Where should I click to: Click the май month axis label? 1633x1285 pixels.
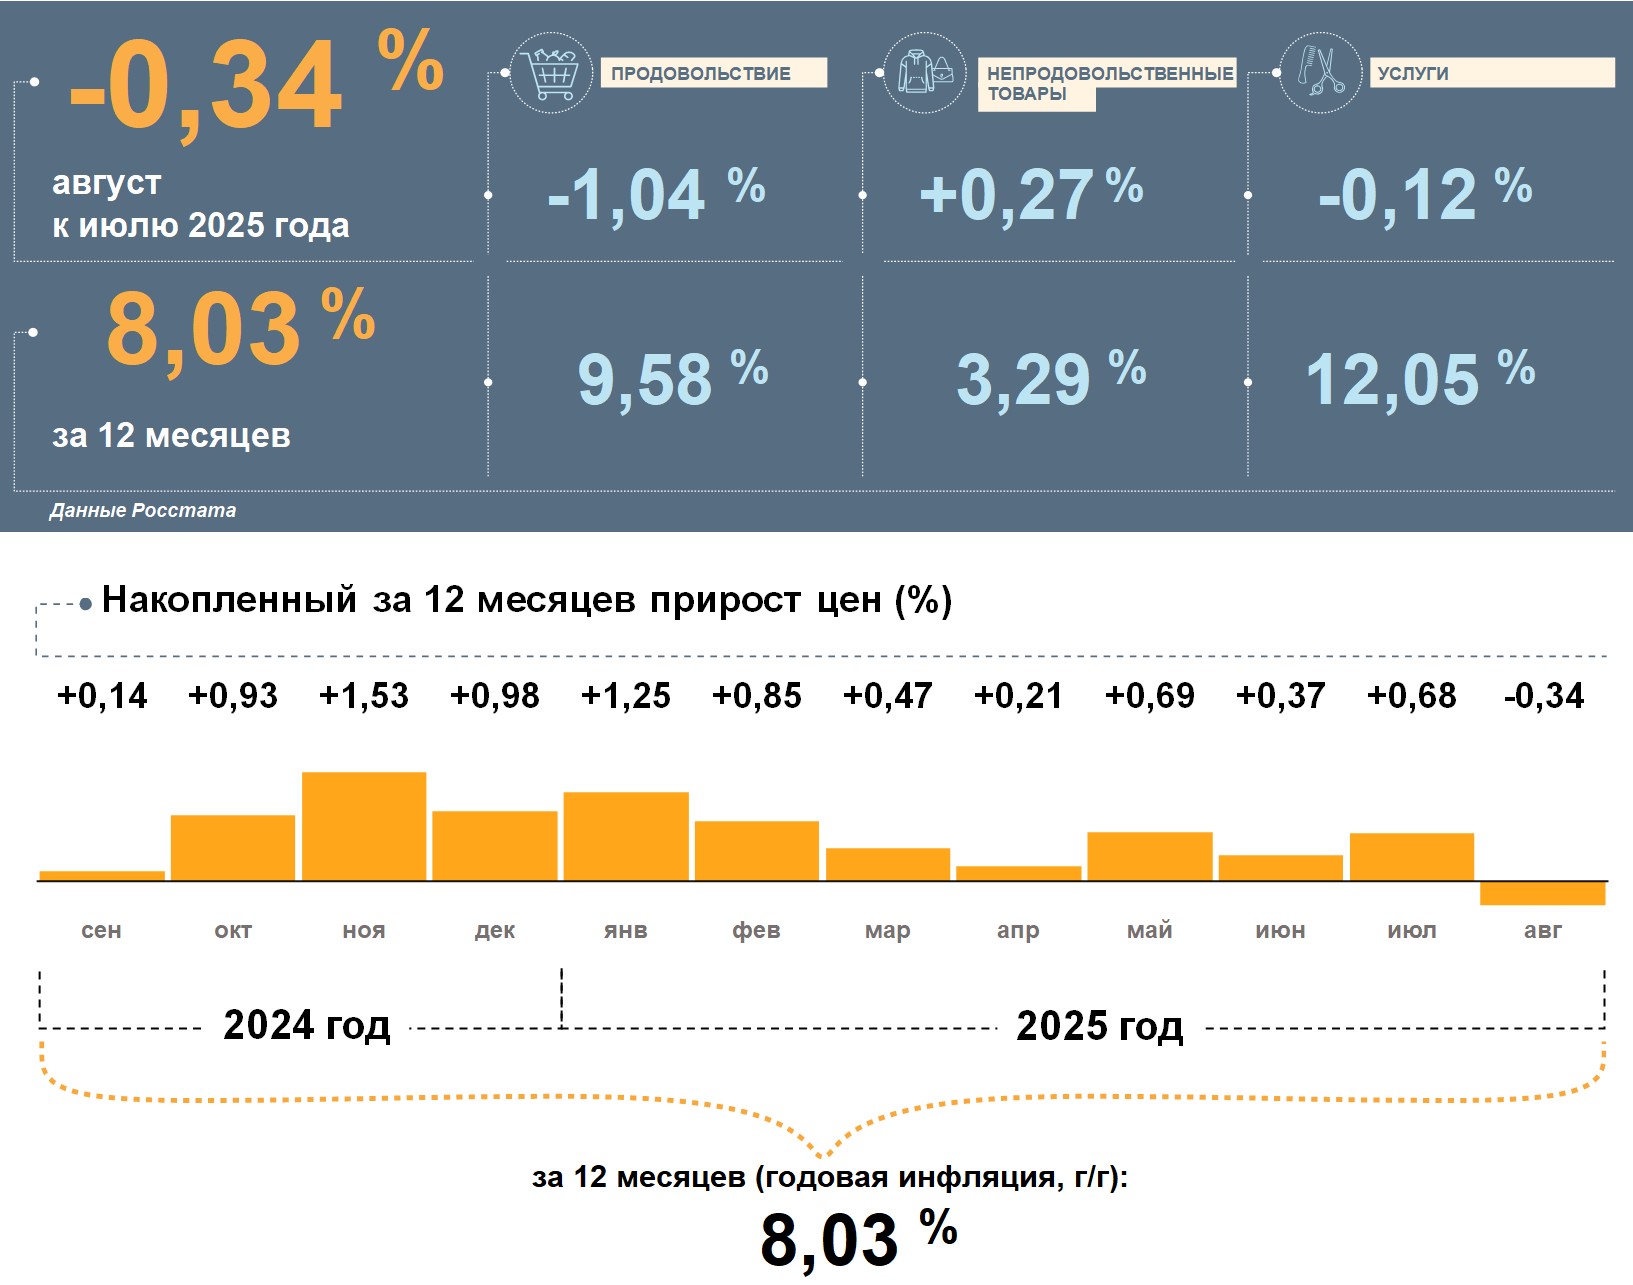click(x=1149, y=930)
